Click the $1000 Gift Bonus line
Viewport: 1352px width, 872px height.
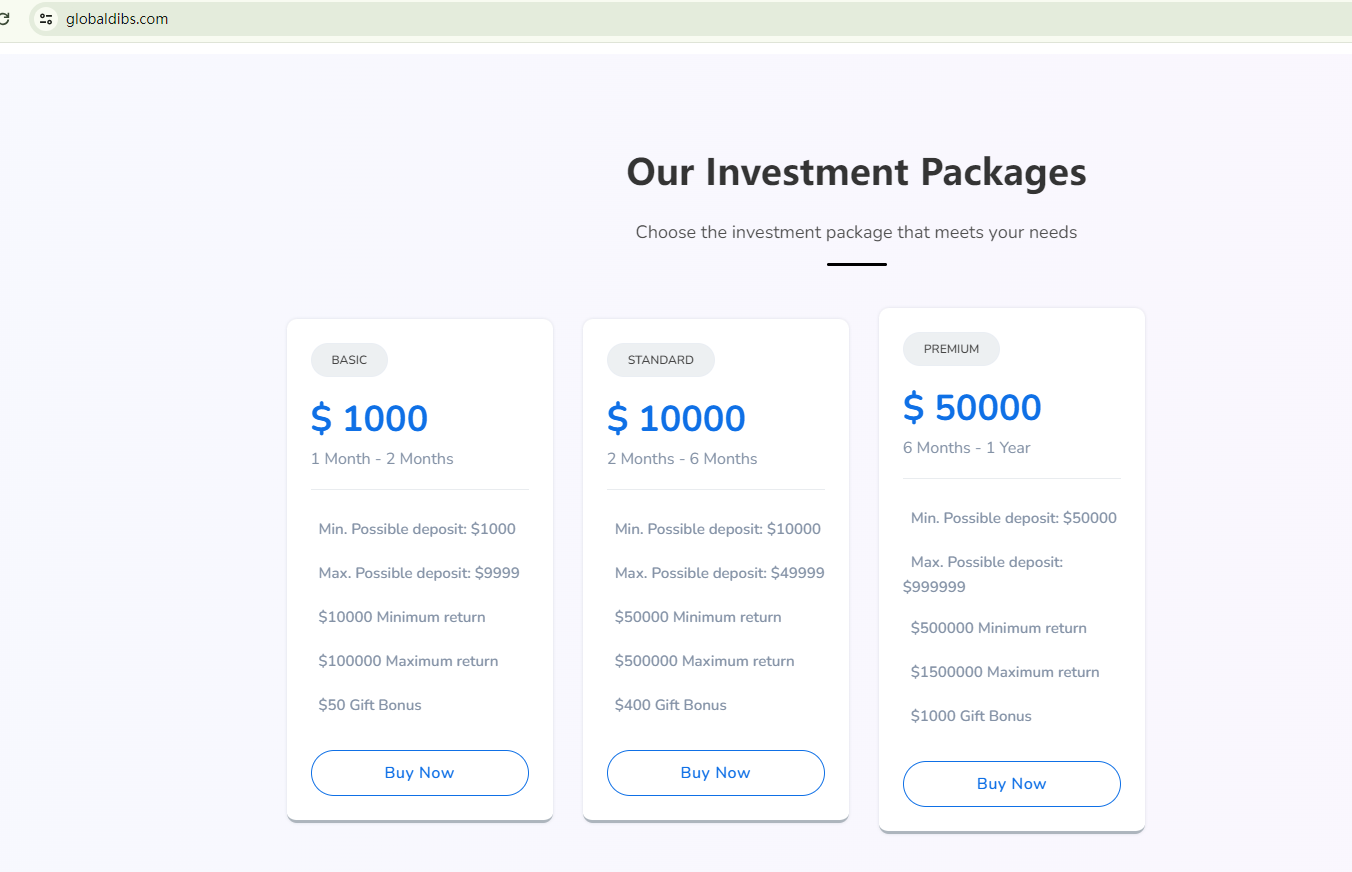[x=970, y=716]
